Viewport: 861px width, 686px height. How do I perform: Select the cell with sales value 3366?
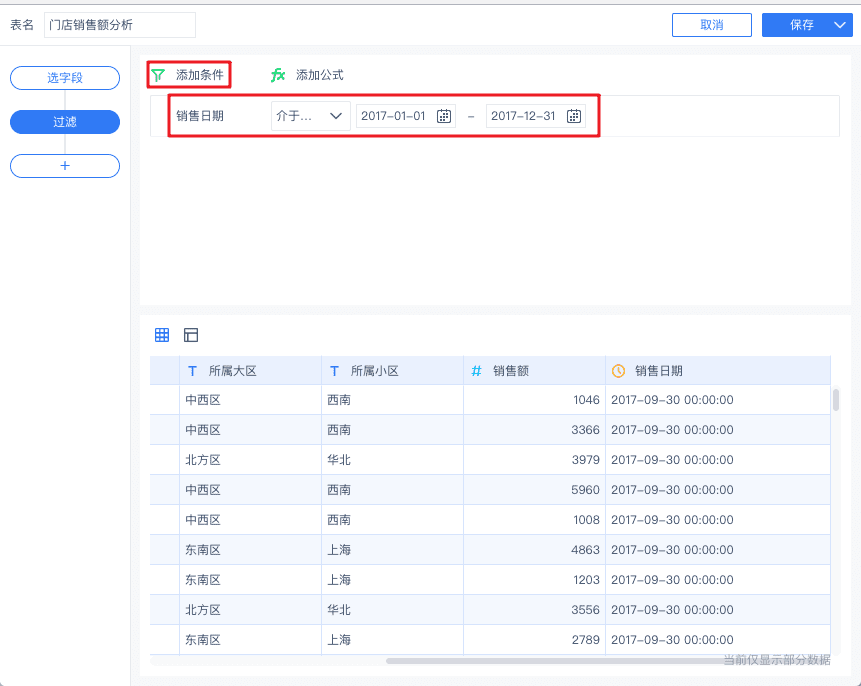click(534, 430)
